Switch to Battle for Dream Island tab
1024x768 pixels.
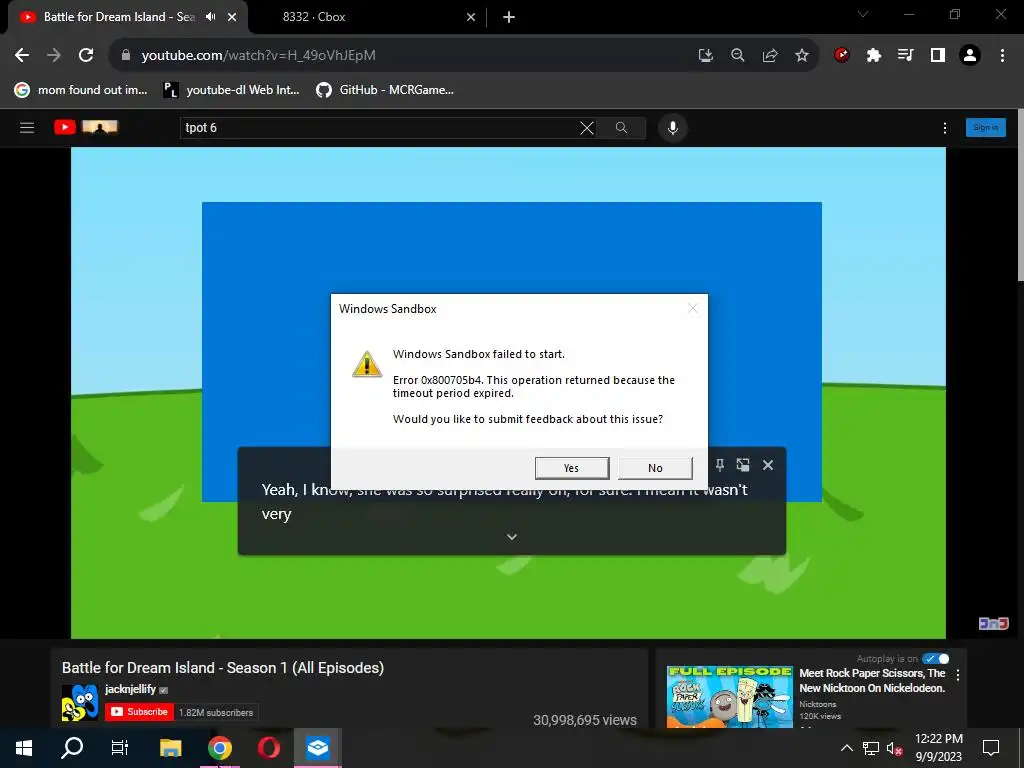[x=119, y=17]
